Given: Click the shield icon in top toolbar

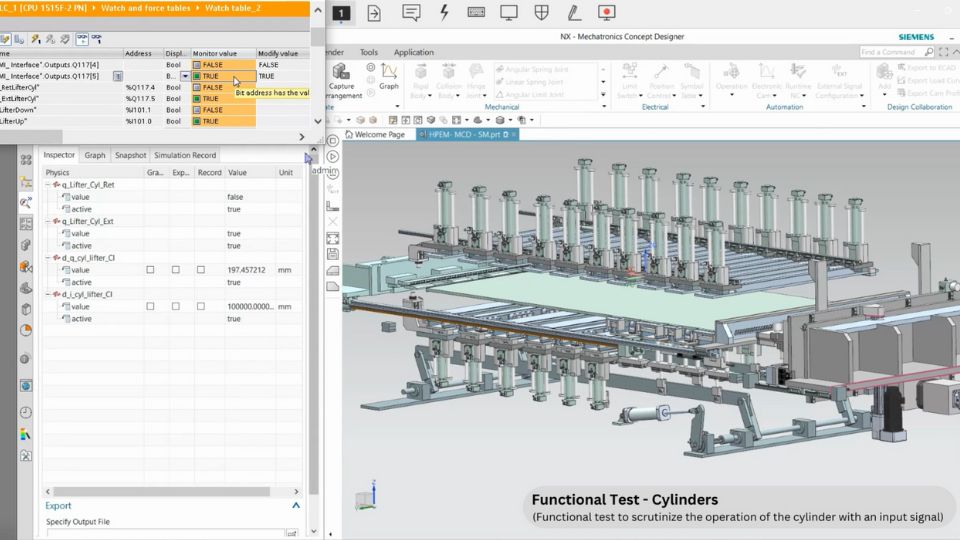Looking at the screenshot, I should point(541,12).
